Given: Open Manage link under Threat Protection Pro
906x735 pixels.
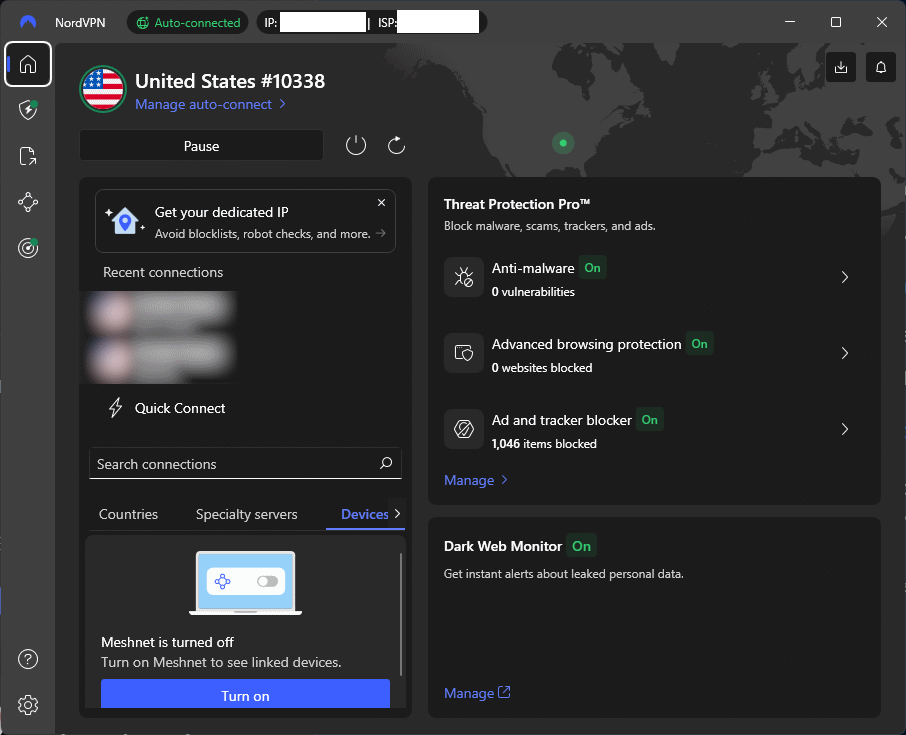Looking at the screenshot, I should coord(476,480).
